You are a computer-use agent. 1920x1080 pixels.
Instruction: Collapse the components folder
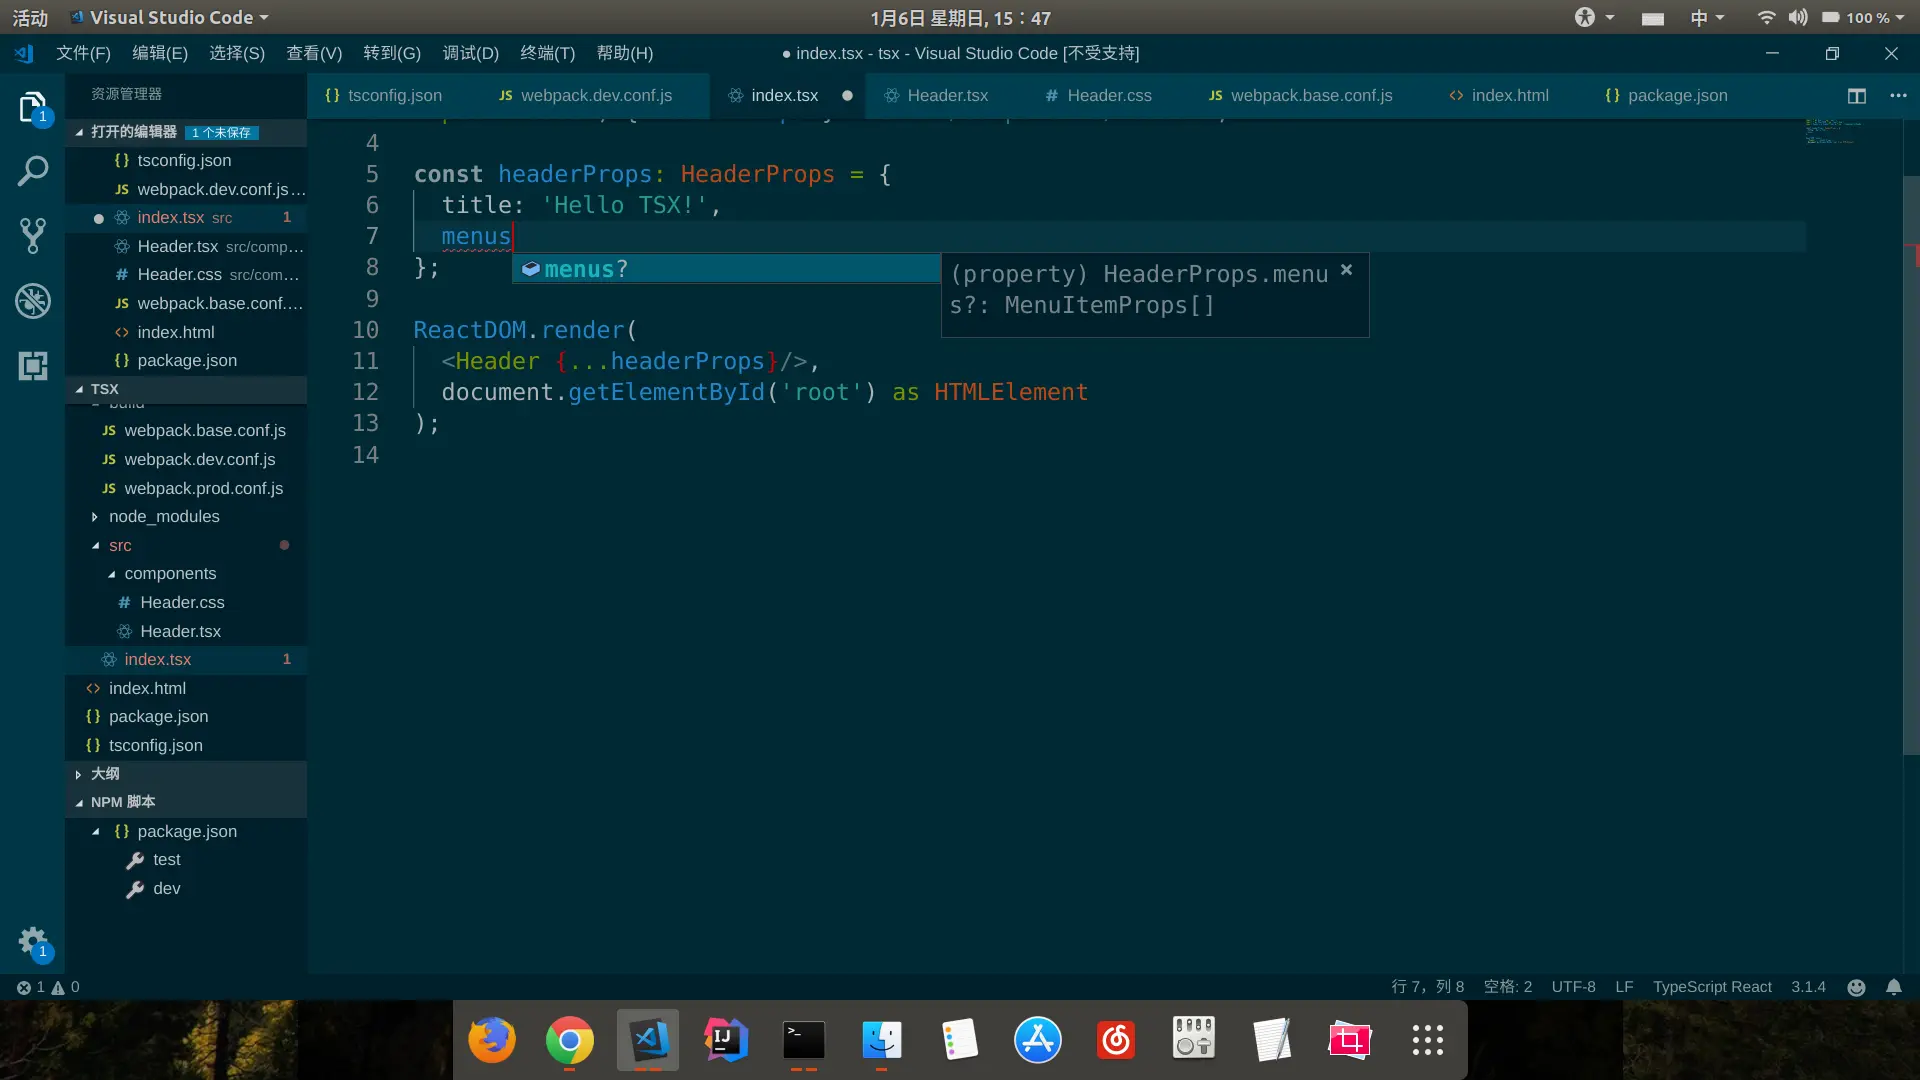[170, 574]
